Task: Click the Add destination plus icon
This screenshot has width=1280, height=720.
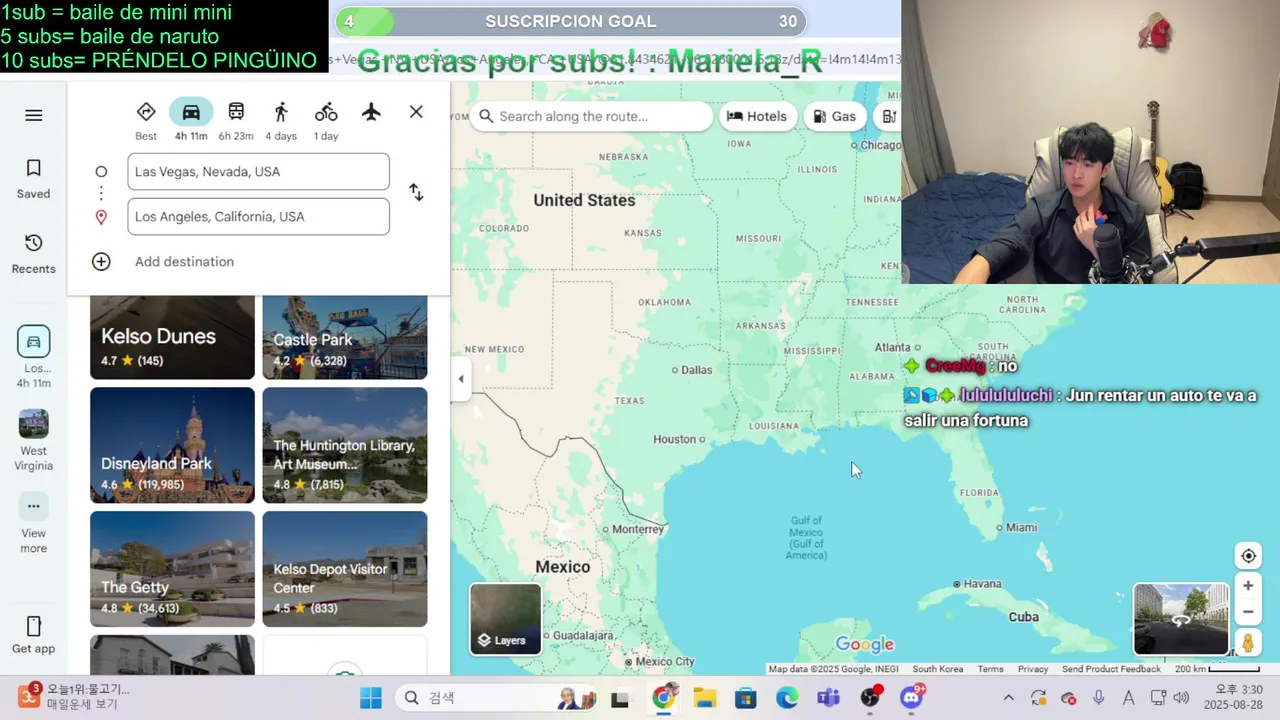Action: click(101, 262)
